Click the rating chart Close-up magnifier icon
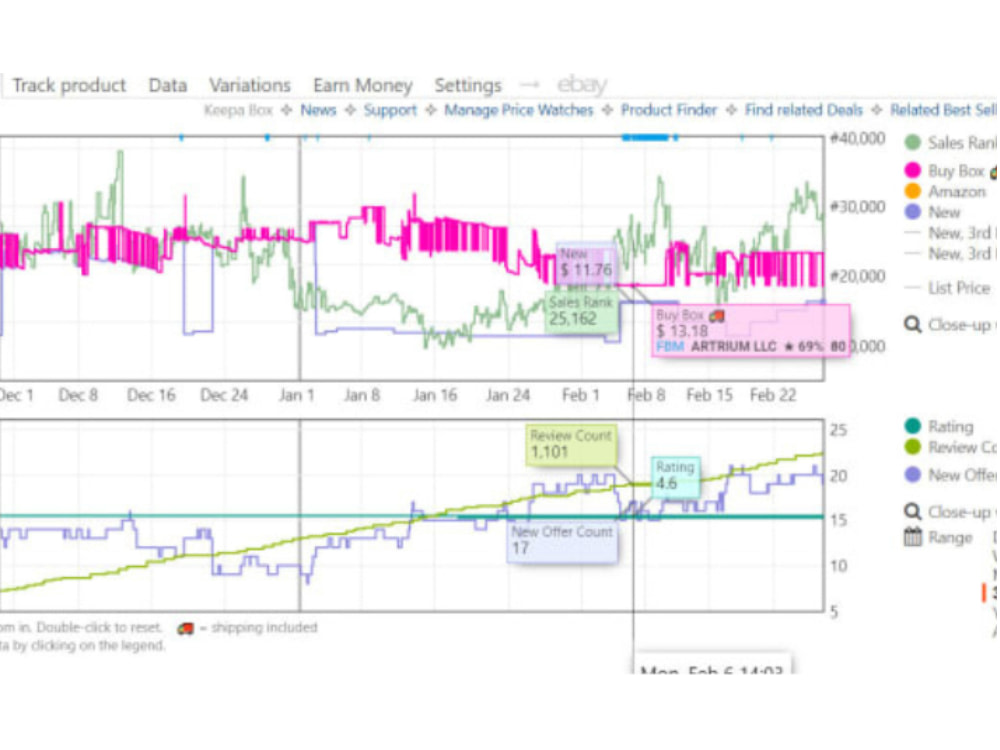This screenshot has height=750, width=1000. [x=913, y=511]
